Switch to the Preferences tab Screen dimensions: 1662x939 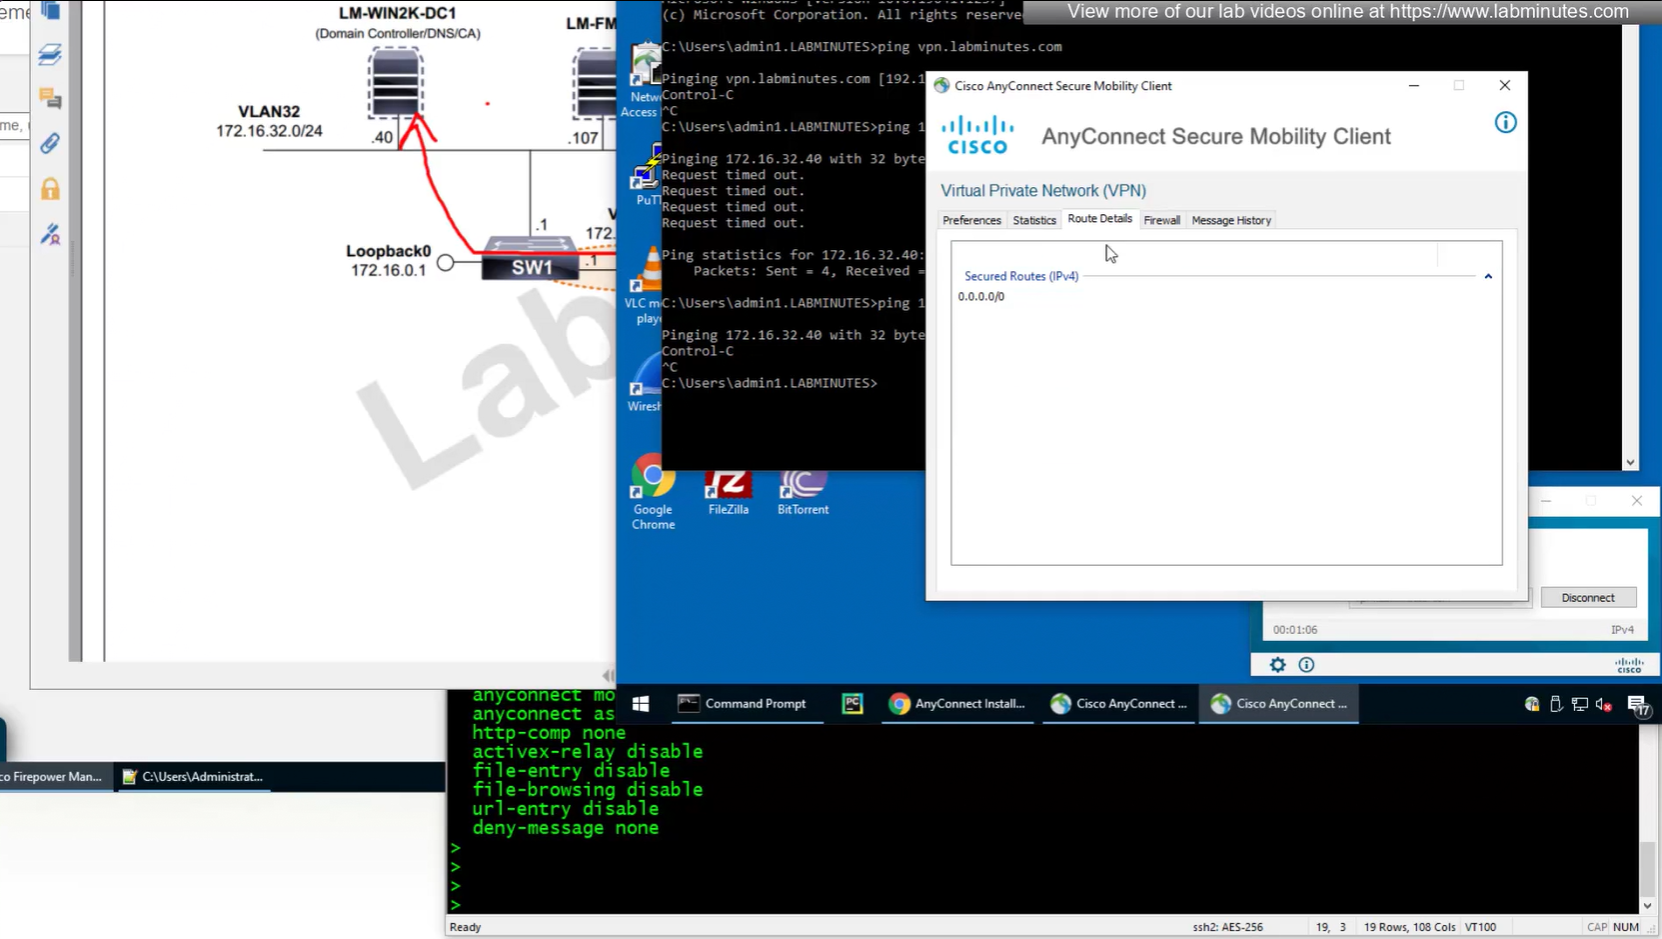pos(971,220)
